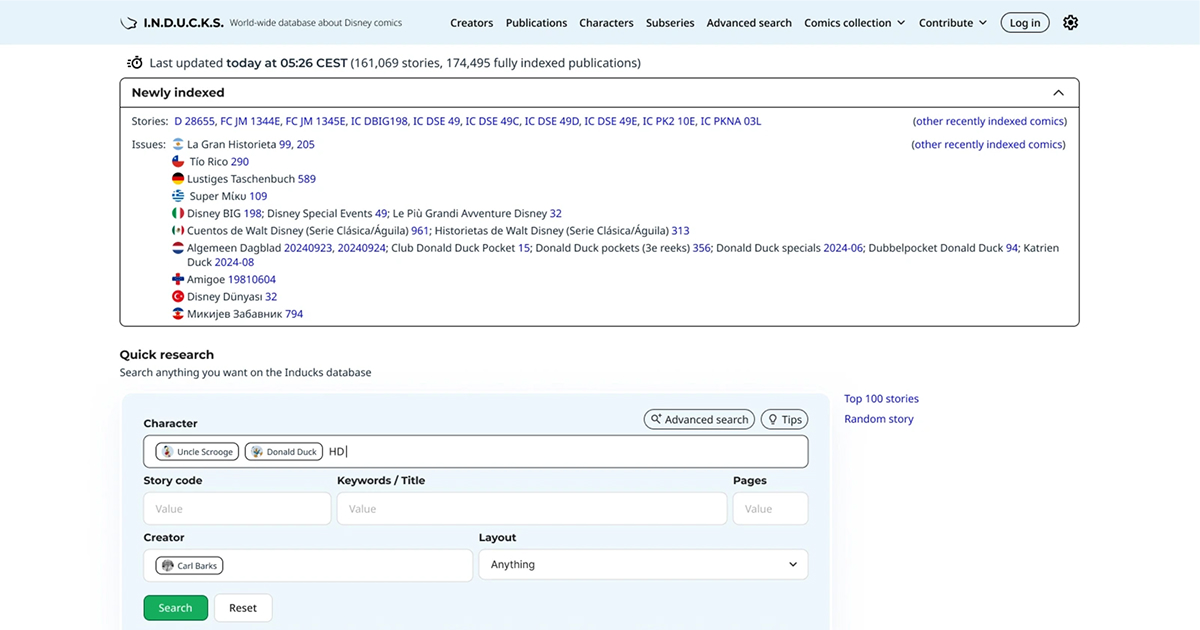The image size is (1200, 630).
Task: Click the Italian flag icon
Action: click(178, 213)
